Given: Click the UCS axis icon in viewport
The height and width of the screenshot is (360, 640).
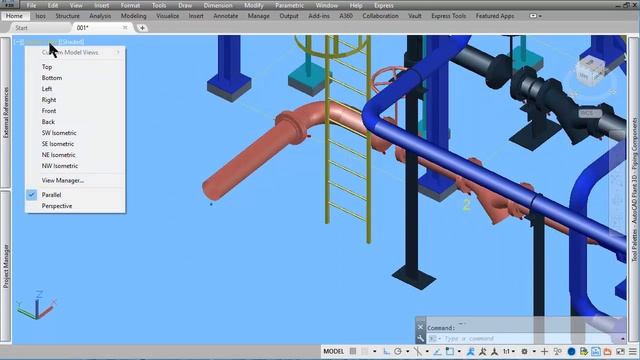Looking at the screenshot, I should point(37,306).
